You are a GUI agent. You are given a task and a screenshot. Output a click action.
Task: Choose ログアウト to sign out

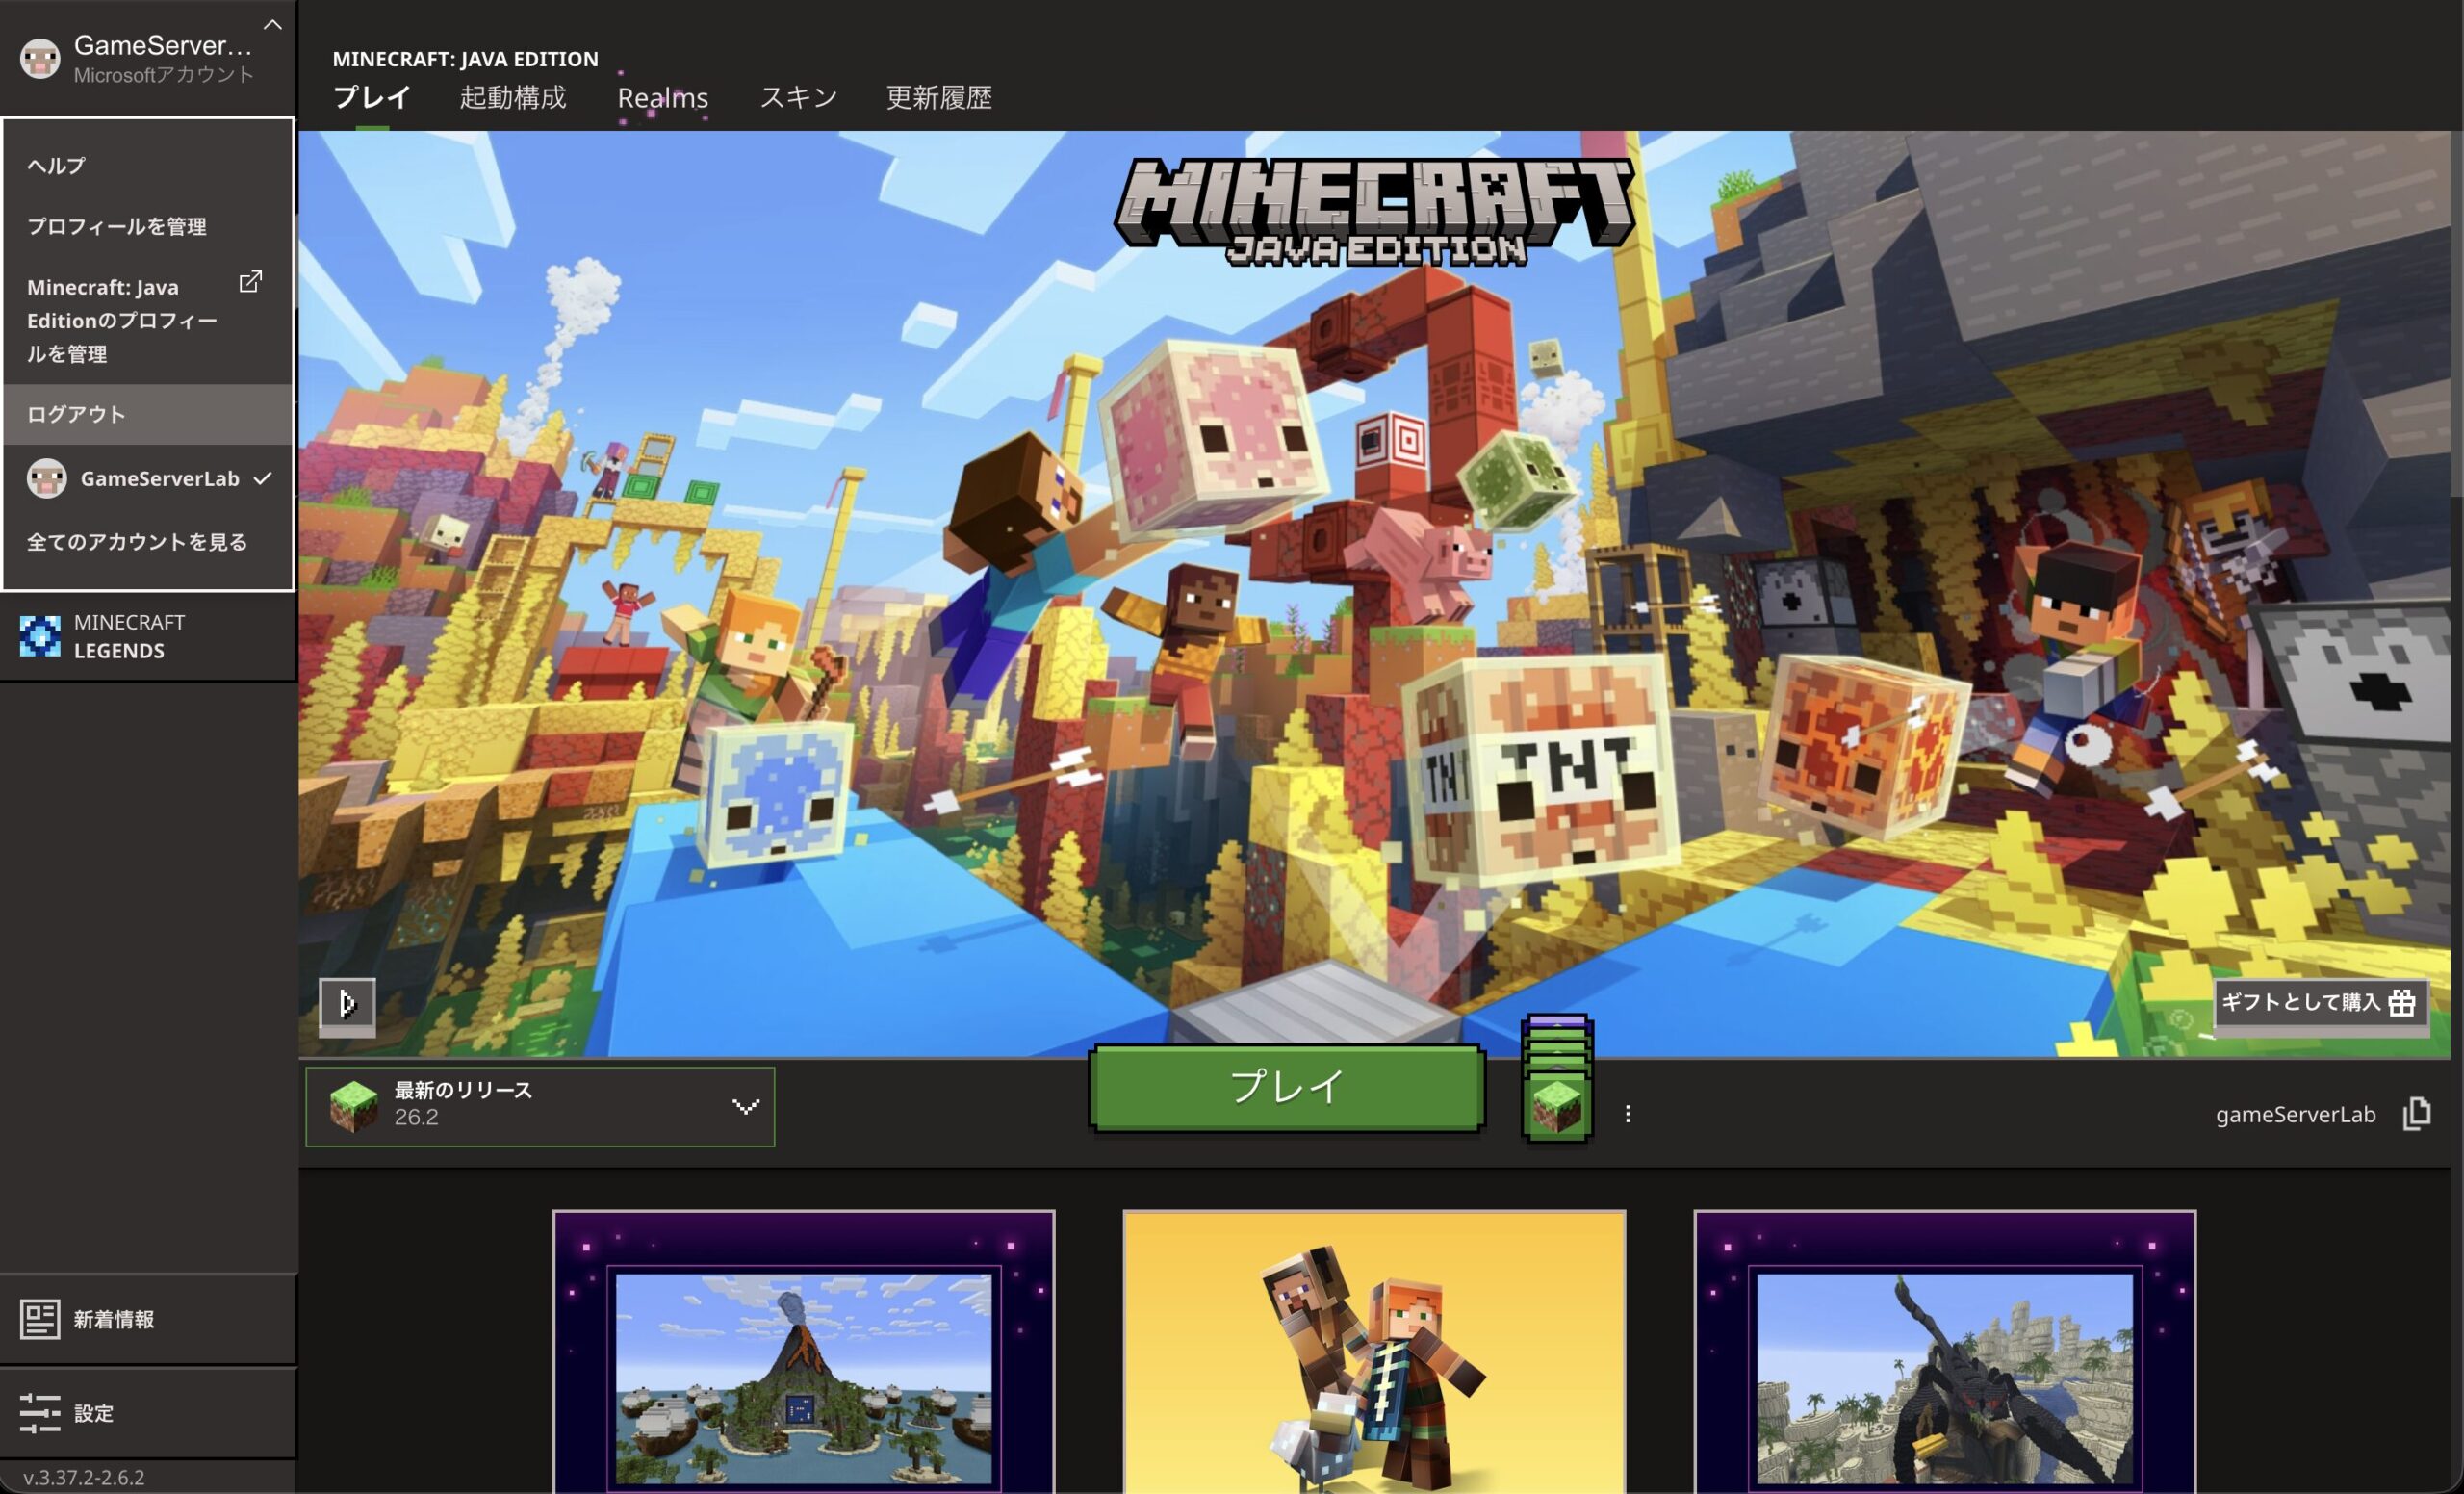point(148,414)
